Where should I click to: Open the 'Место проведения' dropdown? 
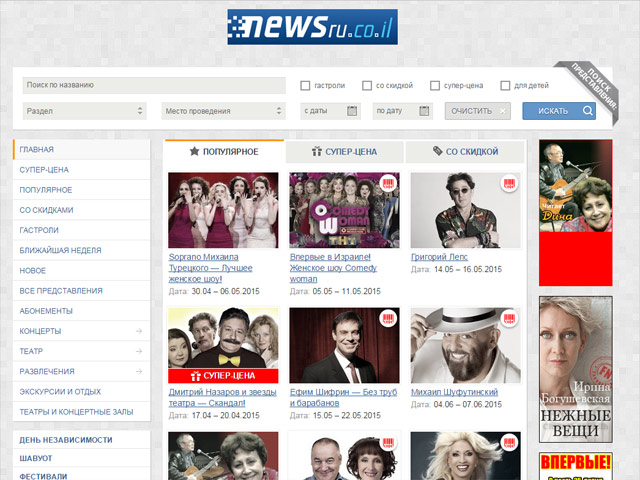pyautogui.click(x=223, y=111)
